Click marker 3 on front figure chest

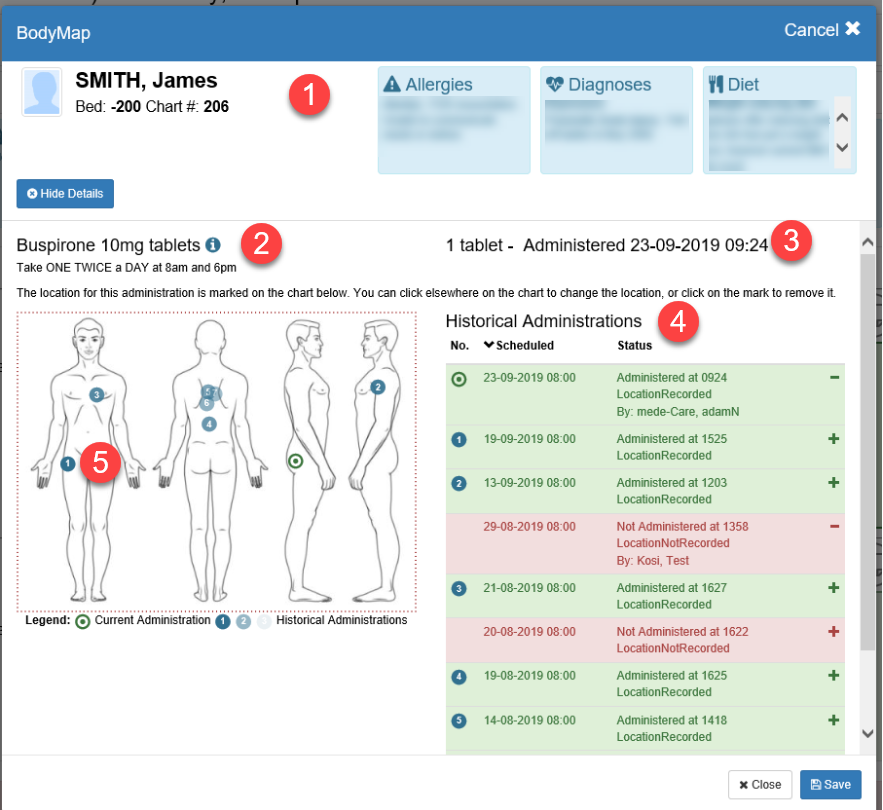(x=96, y=395)
